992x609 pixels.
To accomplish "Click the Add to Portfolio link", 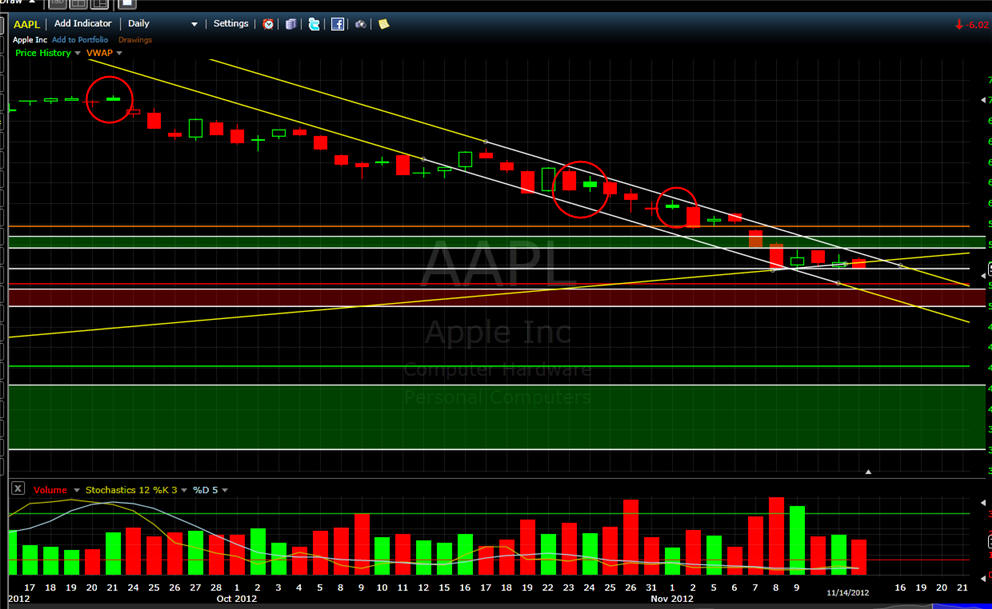I will point(80,40).
